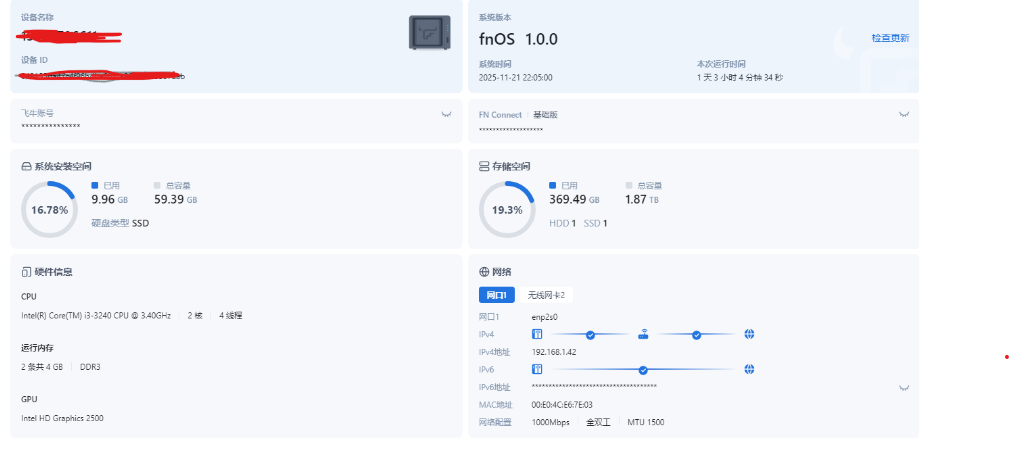The height and width of the screenshot is (476, 1010).
Task: Click the Intel HD Graphics 2500 text
Action: click(62, 418)
